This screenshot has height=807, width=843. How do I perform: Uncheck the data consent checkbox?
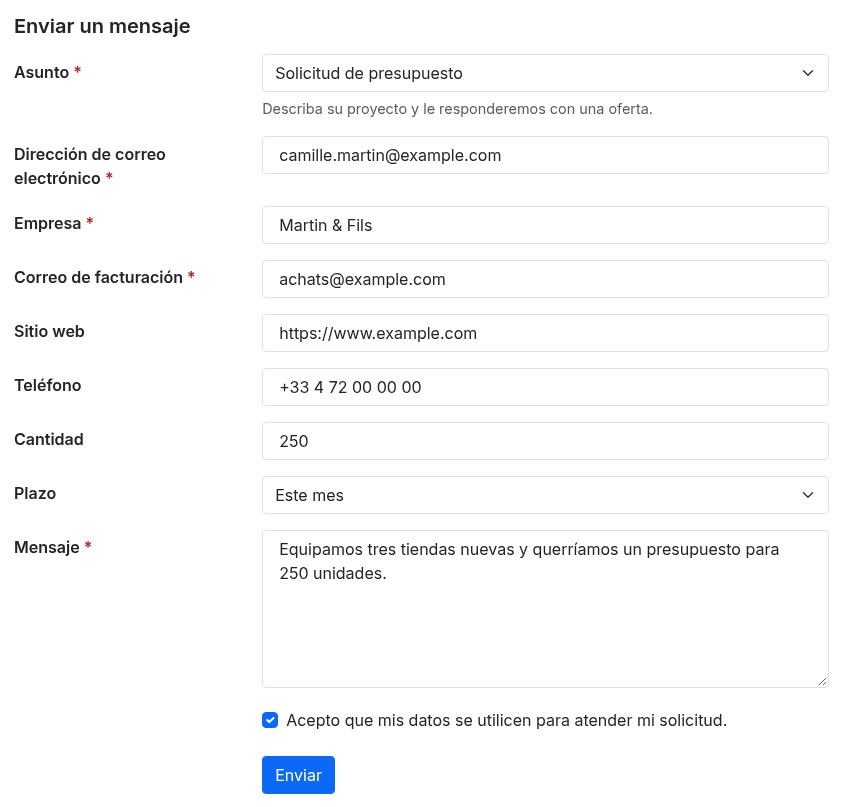270,720
